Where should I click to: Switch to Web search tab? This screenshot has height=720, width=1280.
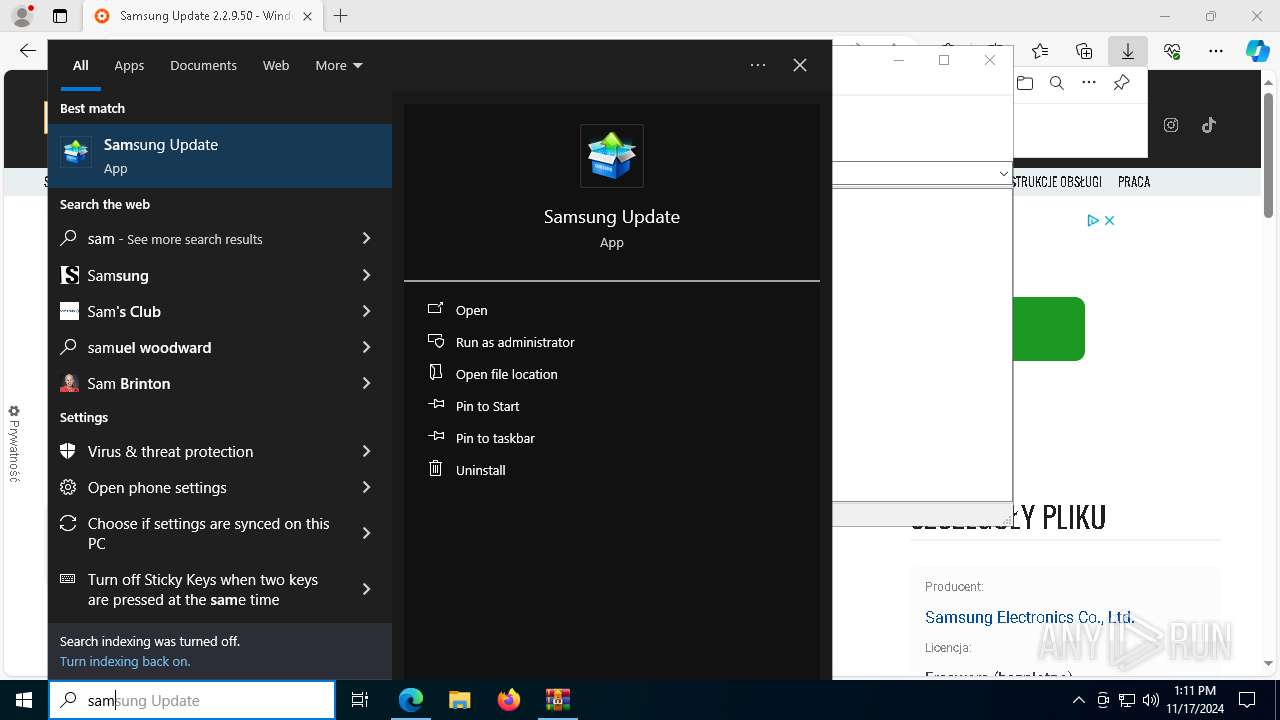tap(276, 65)
